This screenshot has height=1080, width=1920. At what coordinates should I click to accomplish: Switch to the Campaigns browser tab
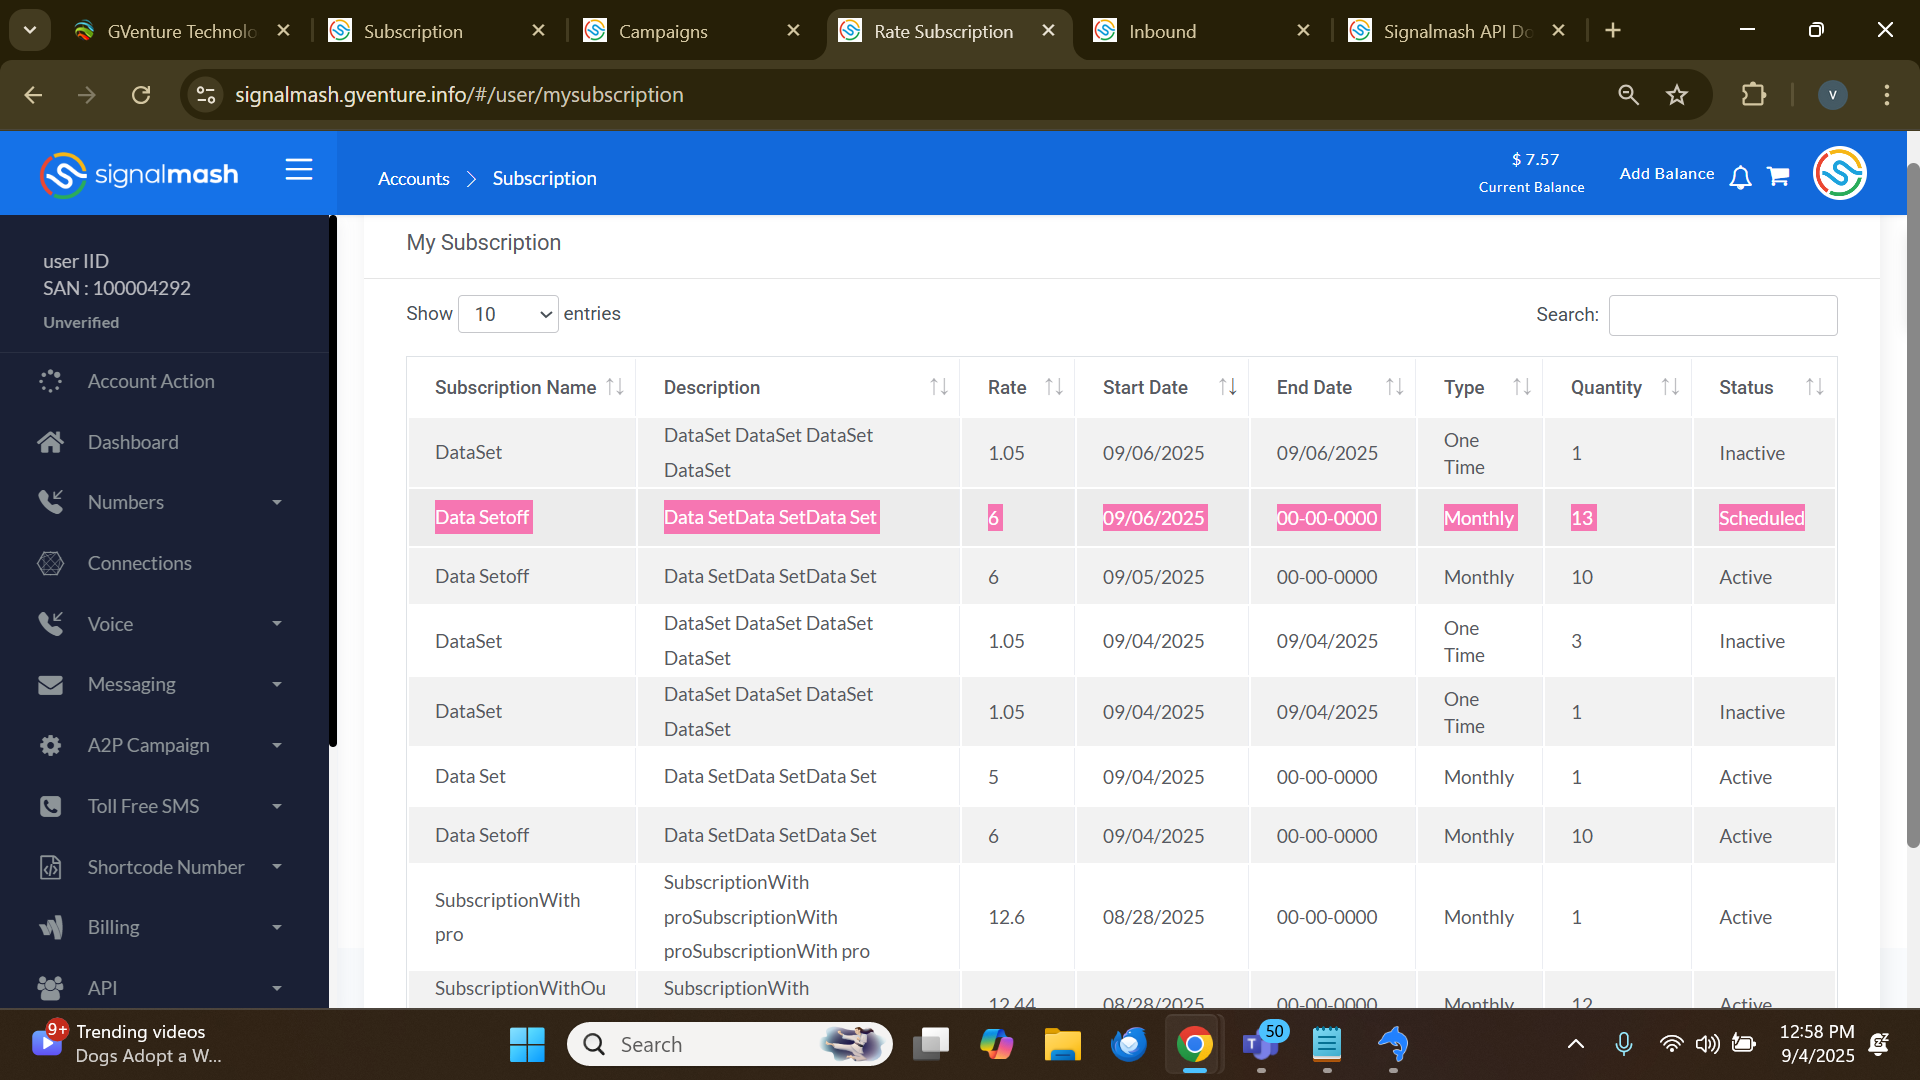663,31
